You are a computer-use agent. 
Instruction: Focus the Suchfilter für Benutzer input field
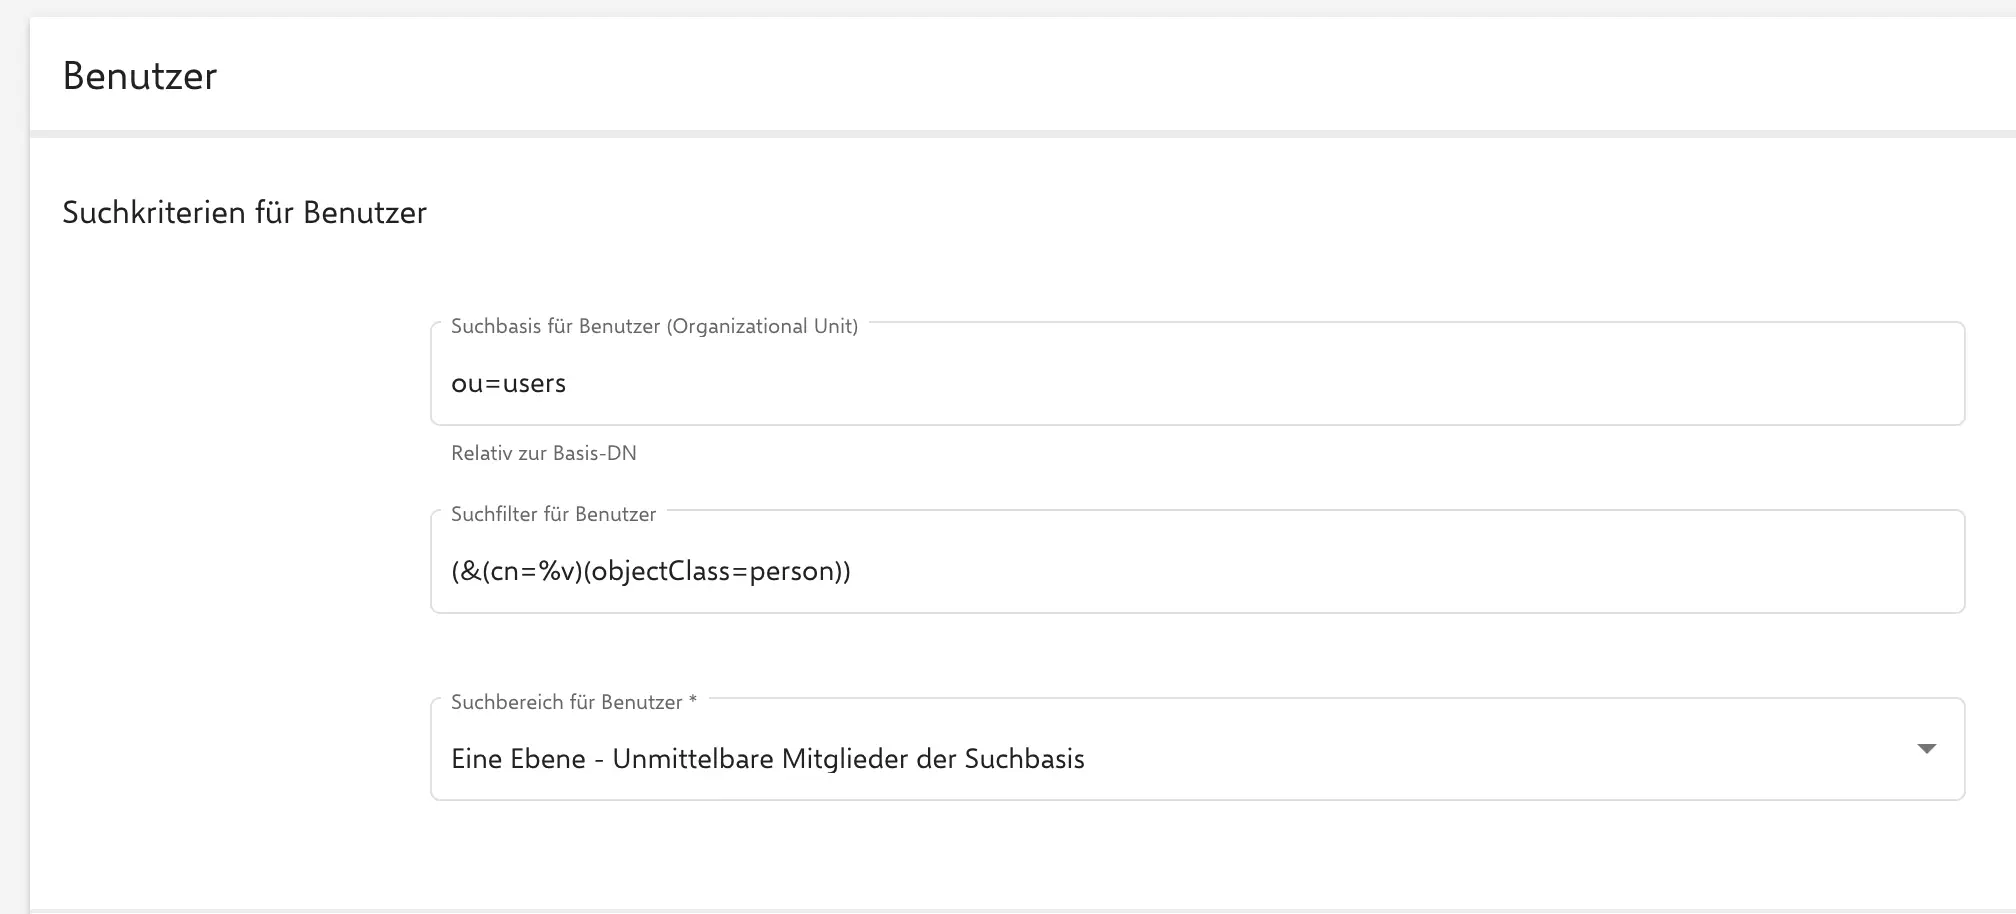(1196, 571)
